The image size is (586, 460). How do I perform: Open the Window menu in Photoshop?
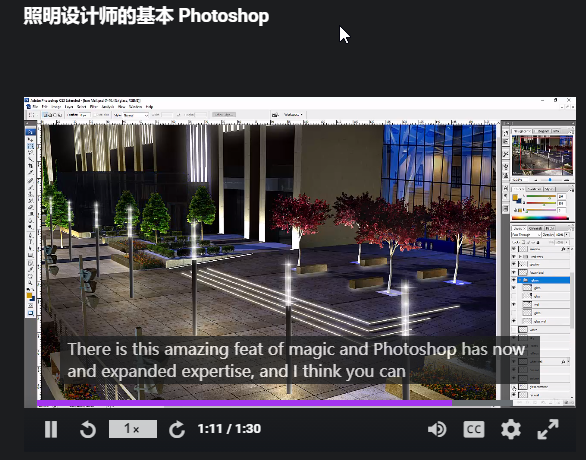[136, 107]
